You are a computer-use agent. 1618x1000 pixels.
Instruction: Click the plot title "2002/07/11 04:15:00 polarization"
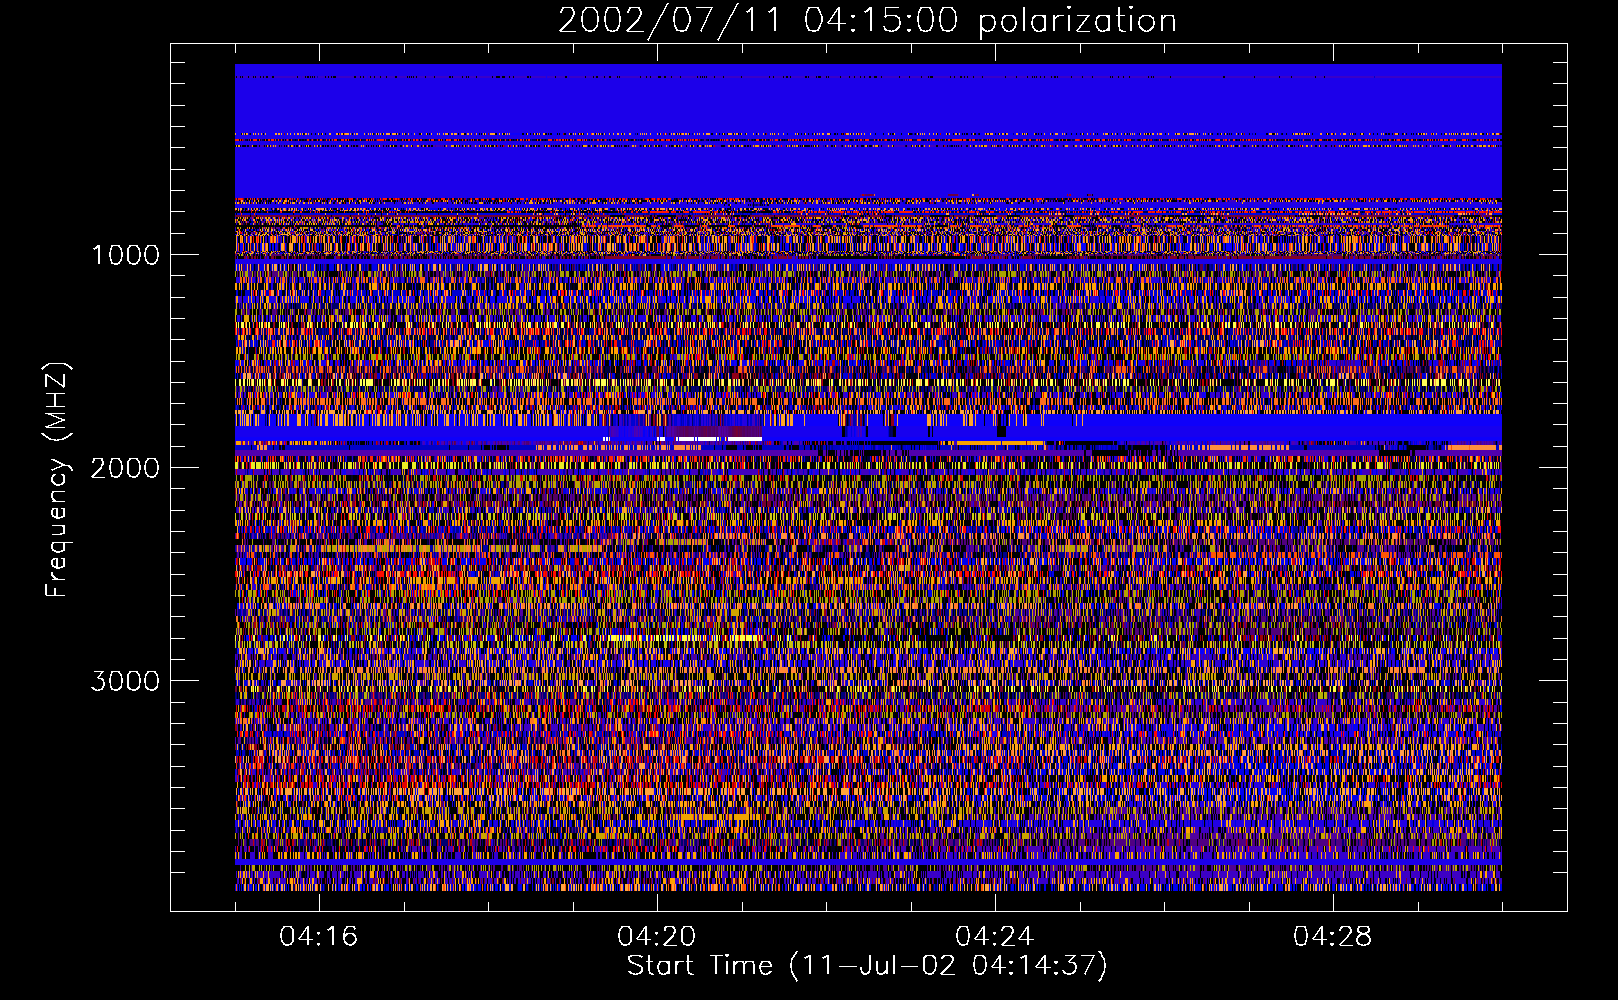point(867,21)
